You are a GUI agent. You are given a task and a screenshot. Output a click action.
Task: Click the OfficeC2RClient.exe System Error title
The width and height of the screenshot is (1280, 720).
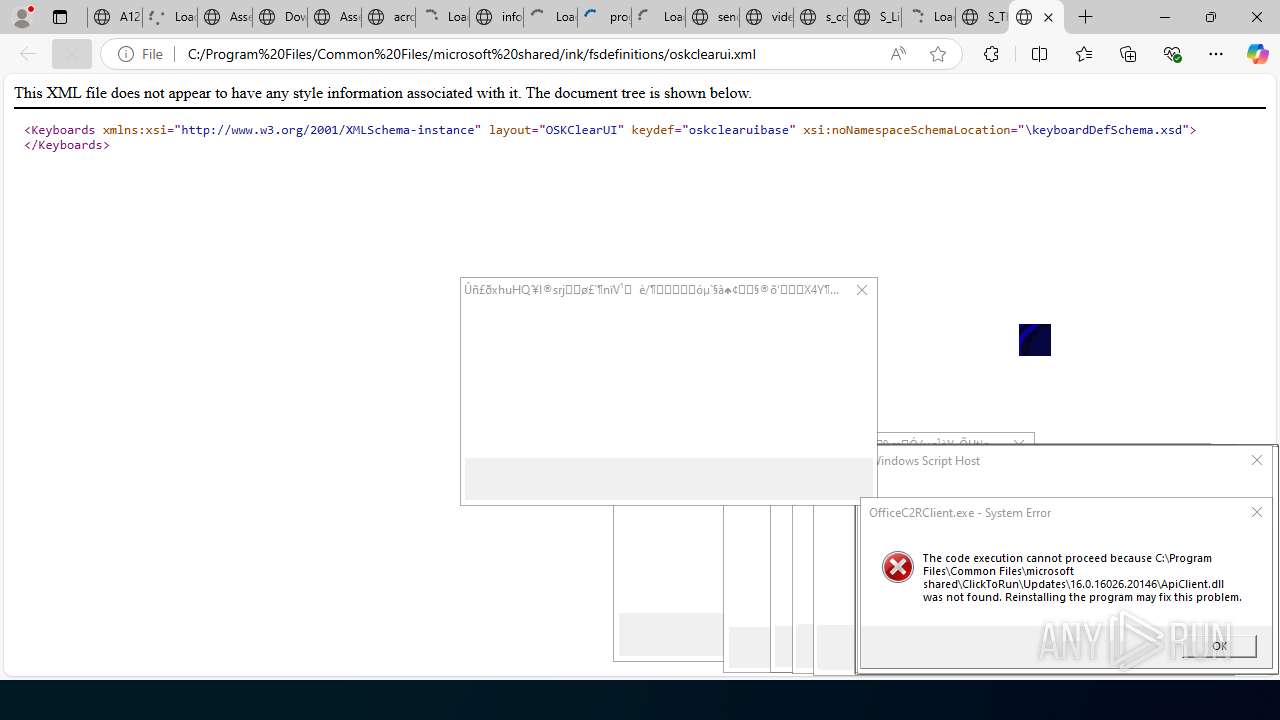(x=960, y=512)
